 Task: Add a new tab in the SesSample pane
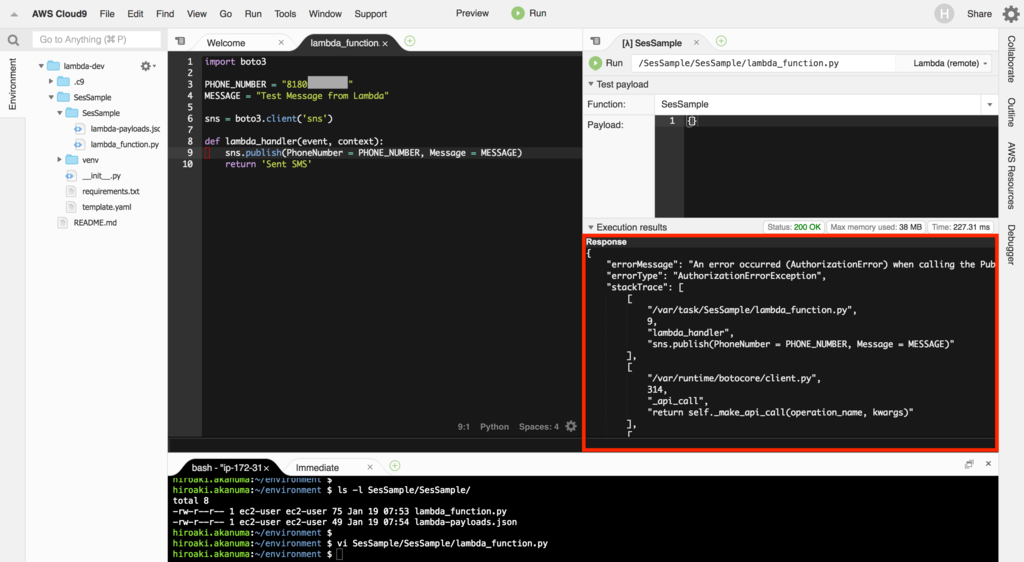(x=721, y=41)
